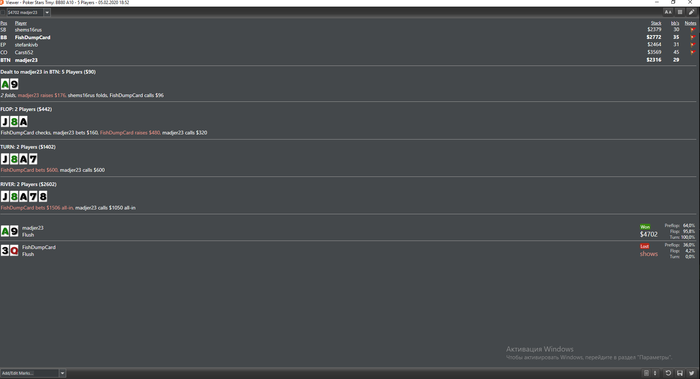Image resolution: width=700 pixels, height=379 pixels.
Task: Click the Jack card on the flop row
Action: point(5,121)
